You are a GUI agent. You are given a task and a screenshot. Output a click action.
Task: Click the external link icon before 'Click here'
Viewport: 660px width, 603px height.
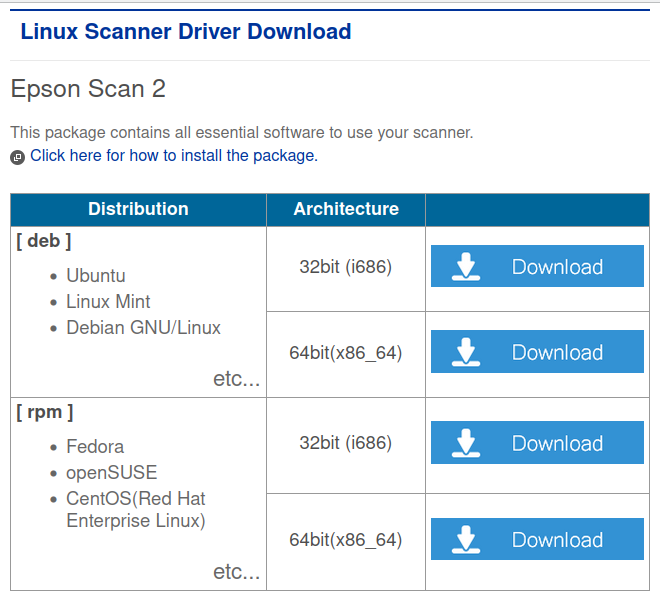(17, 157)
